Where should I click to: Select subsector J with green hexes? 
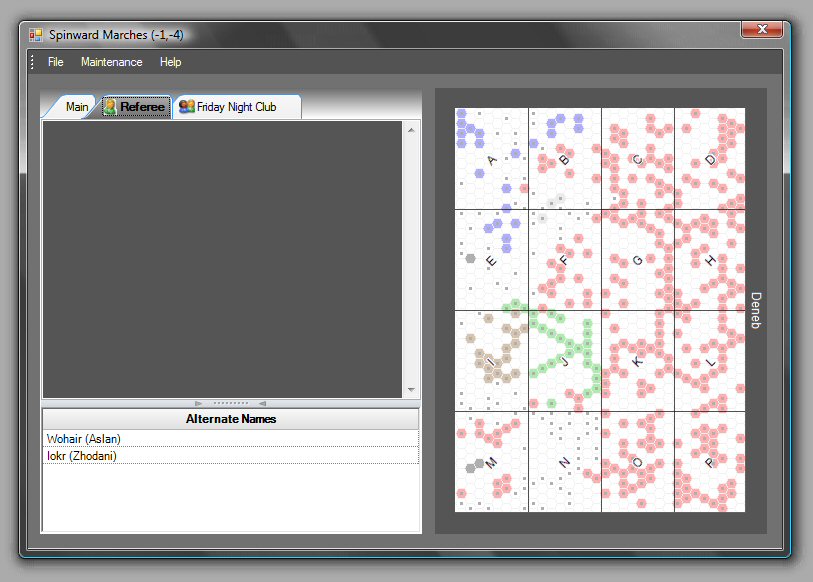point(564,361)
